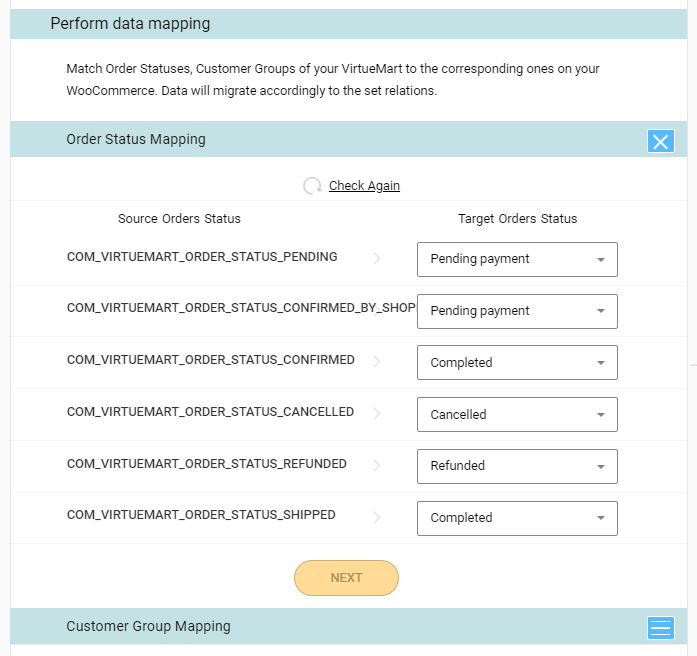Click the arrow chevron next to STATUS_SHIPPED
Viewport: 697px width, 656px height.
[x=377, y=517]
